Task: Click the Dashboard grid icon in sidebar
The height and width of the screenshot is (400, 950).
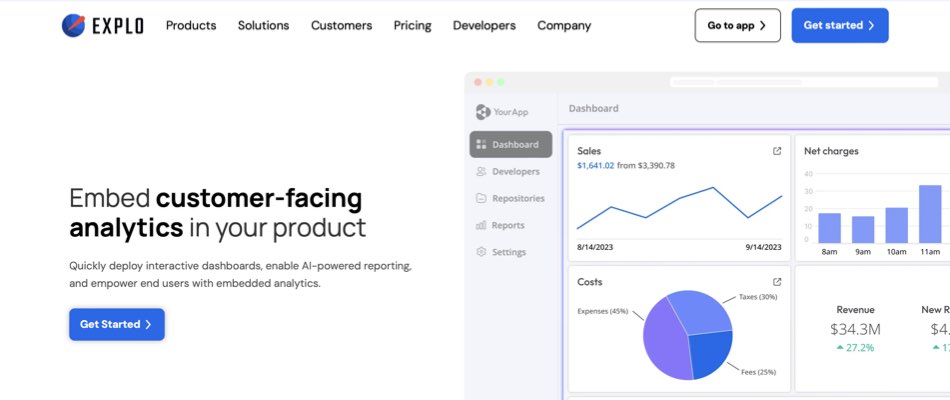Action: (x=482, y=145)
